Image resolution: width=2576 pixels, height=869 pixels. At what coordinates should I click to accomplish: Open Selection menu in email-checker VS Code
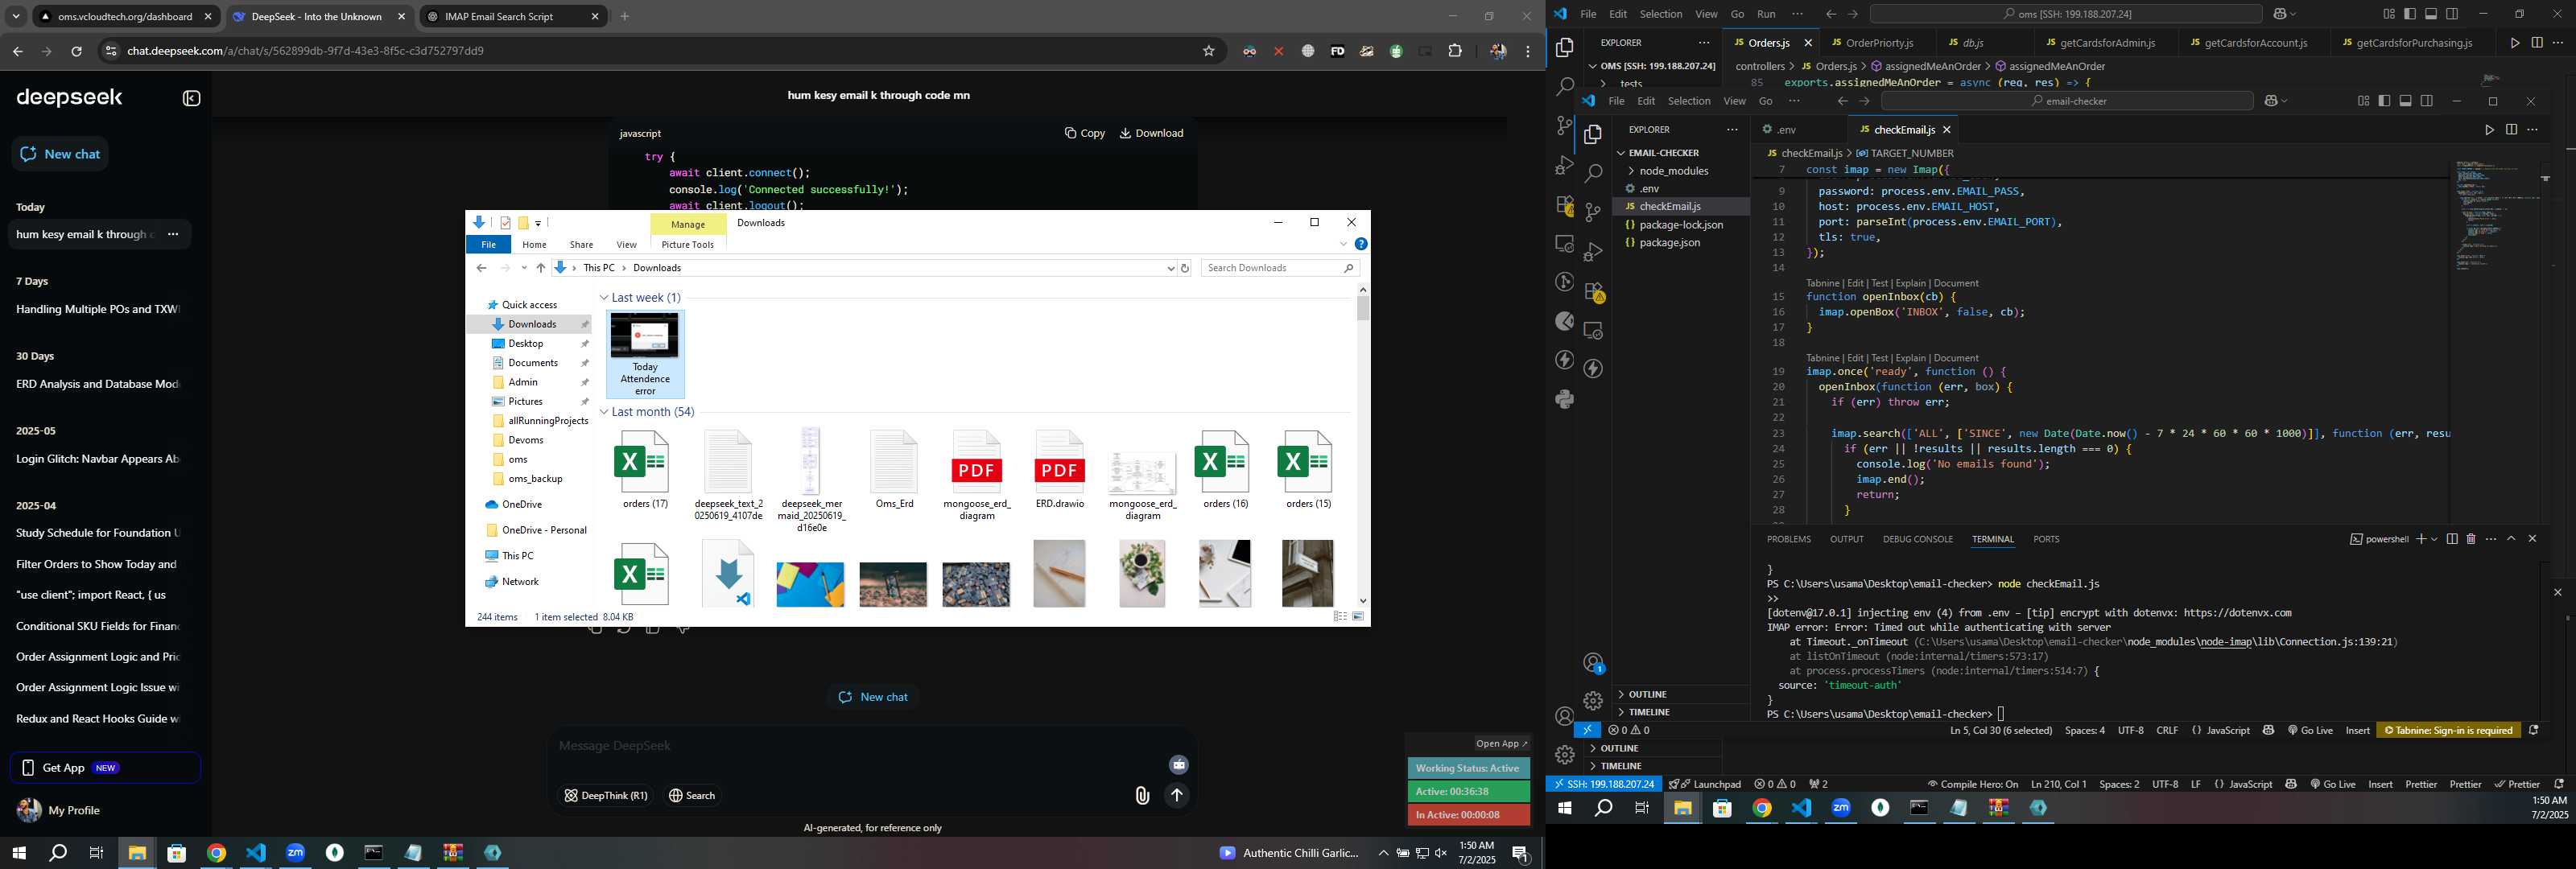[1689, 101]
